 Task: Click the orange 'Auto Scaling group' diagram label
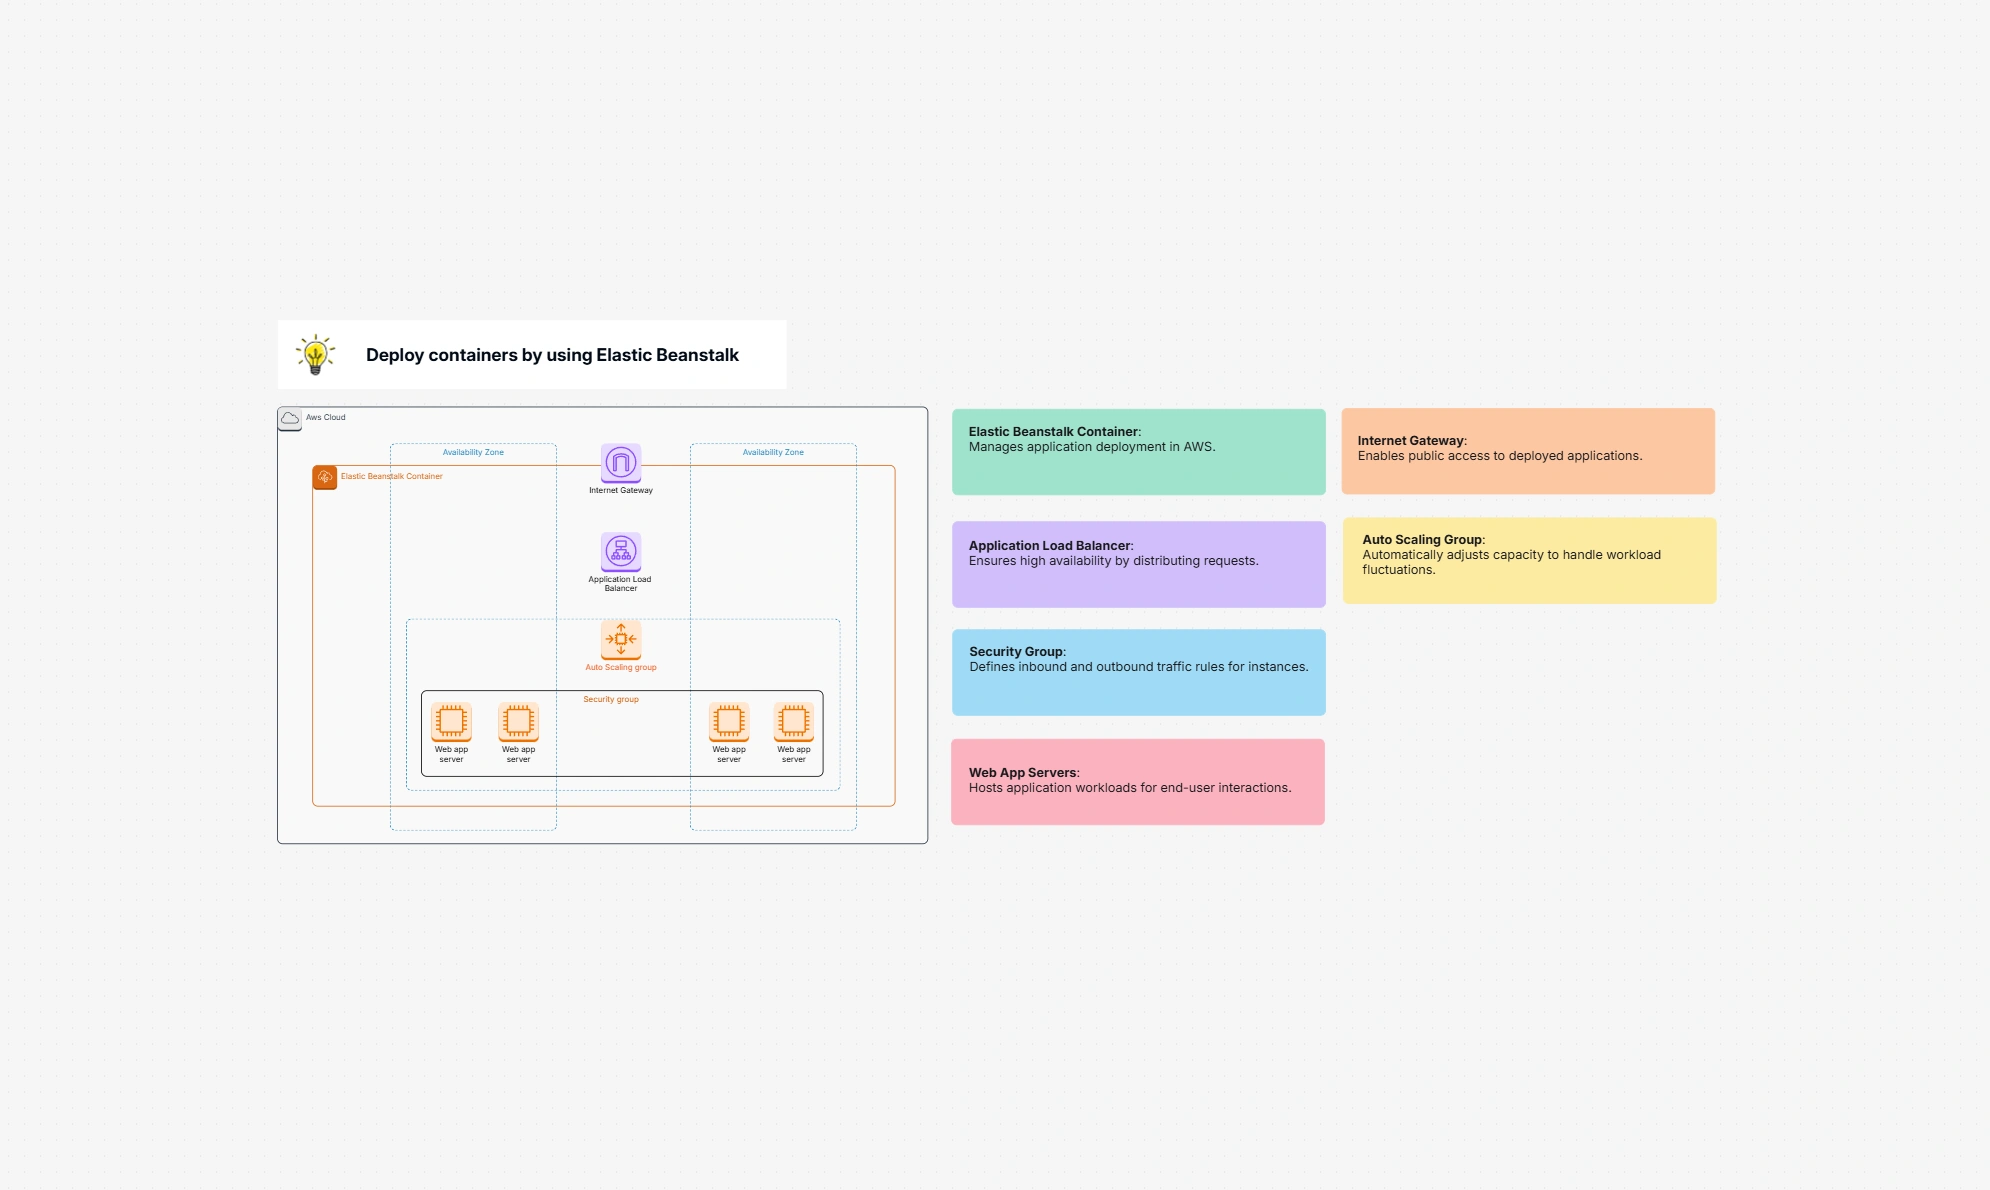click(621, 667)
